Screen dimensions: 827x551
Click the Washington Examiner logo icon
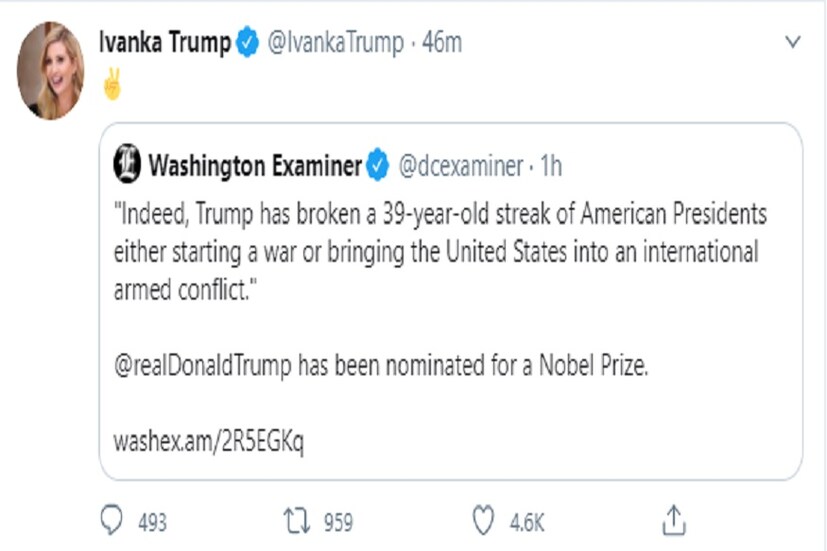coord(127,165)
